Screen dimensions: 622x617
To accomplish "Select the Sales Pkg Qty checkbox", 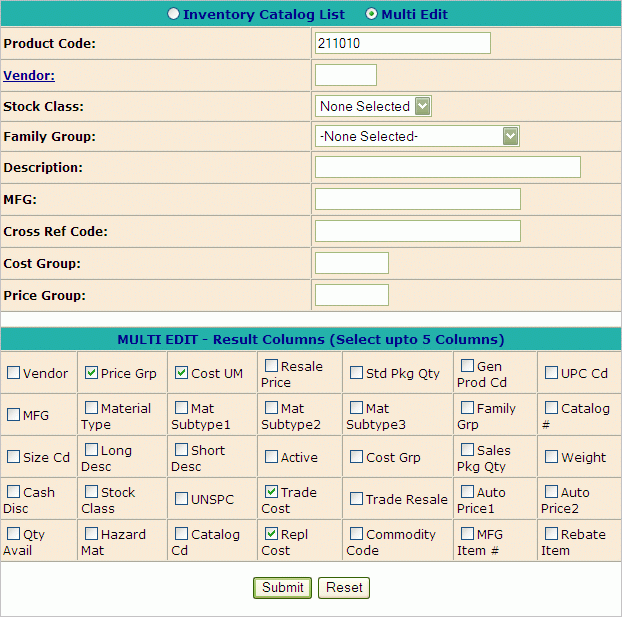I will click(467, 450).
